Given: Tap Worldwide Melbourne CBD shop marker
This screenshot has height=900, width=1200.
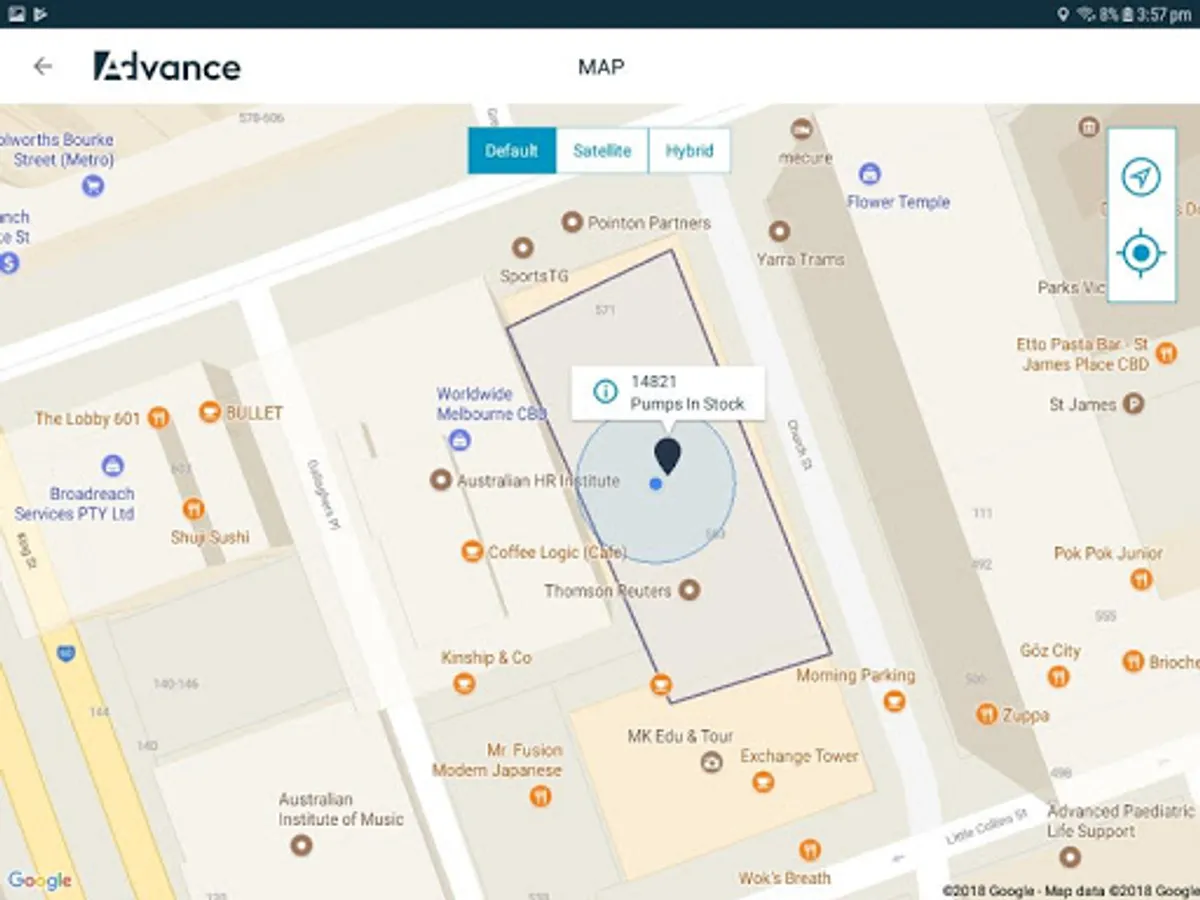Looking at the screenshot, I should pyautogui.click(x=459, y=438).
